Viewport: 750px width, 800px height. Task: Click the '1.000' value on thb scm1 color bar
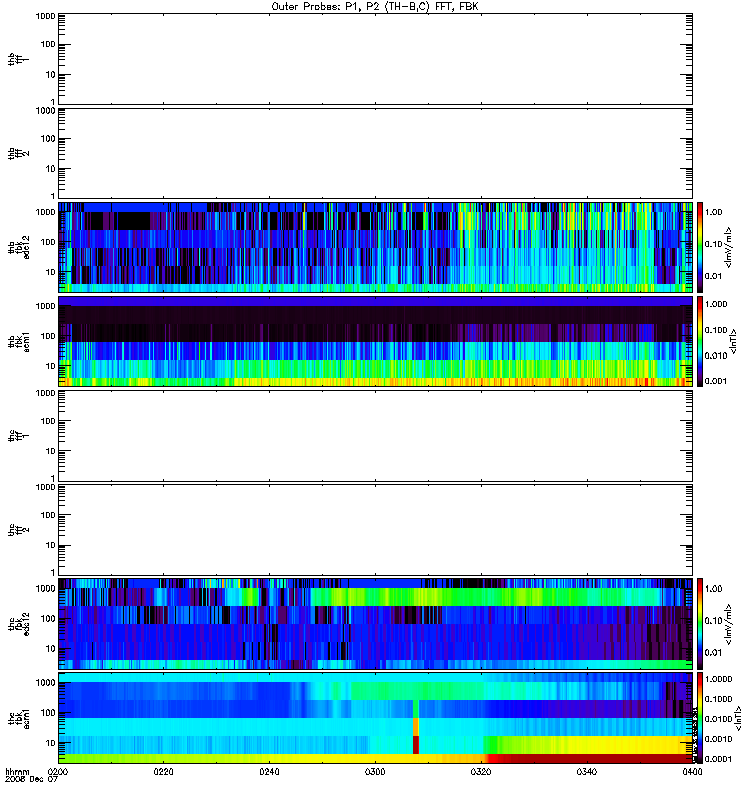pos(716,304)
